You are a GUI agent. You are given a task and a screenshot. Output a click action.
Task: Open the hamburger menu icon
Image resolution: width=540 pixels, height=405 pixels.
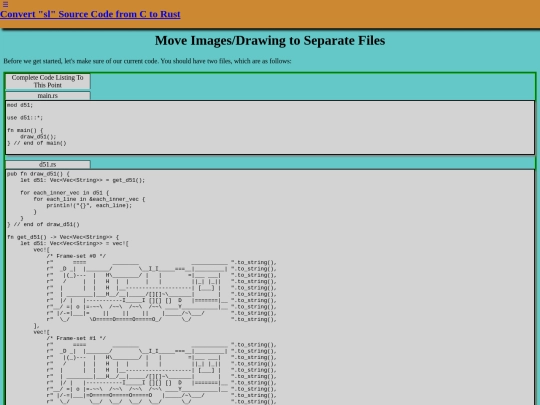tap(5, 4)
